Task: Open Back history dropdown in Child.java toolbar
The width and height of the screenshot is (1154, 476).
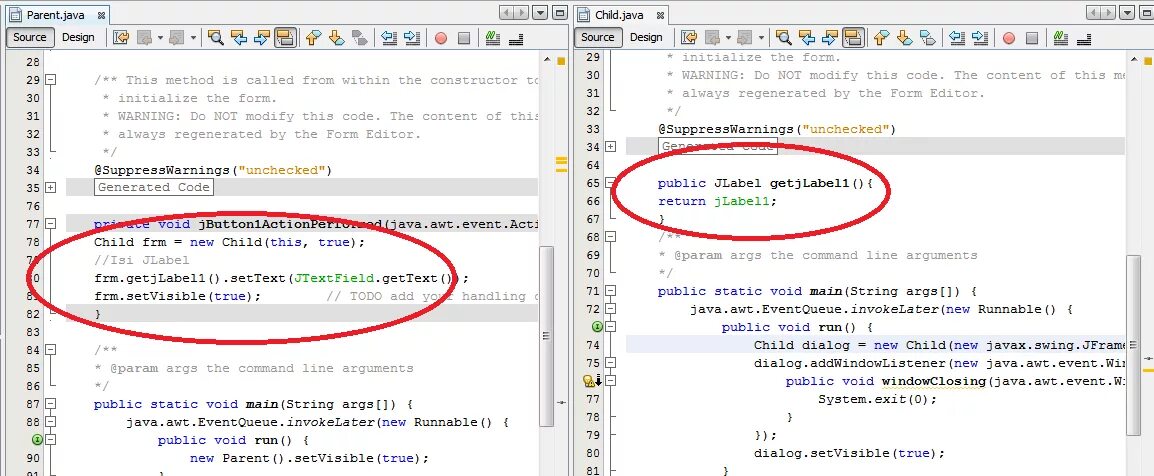Action: coord(728,38)
